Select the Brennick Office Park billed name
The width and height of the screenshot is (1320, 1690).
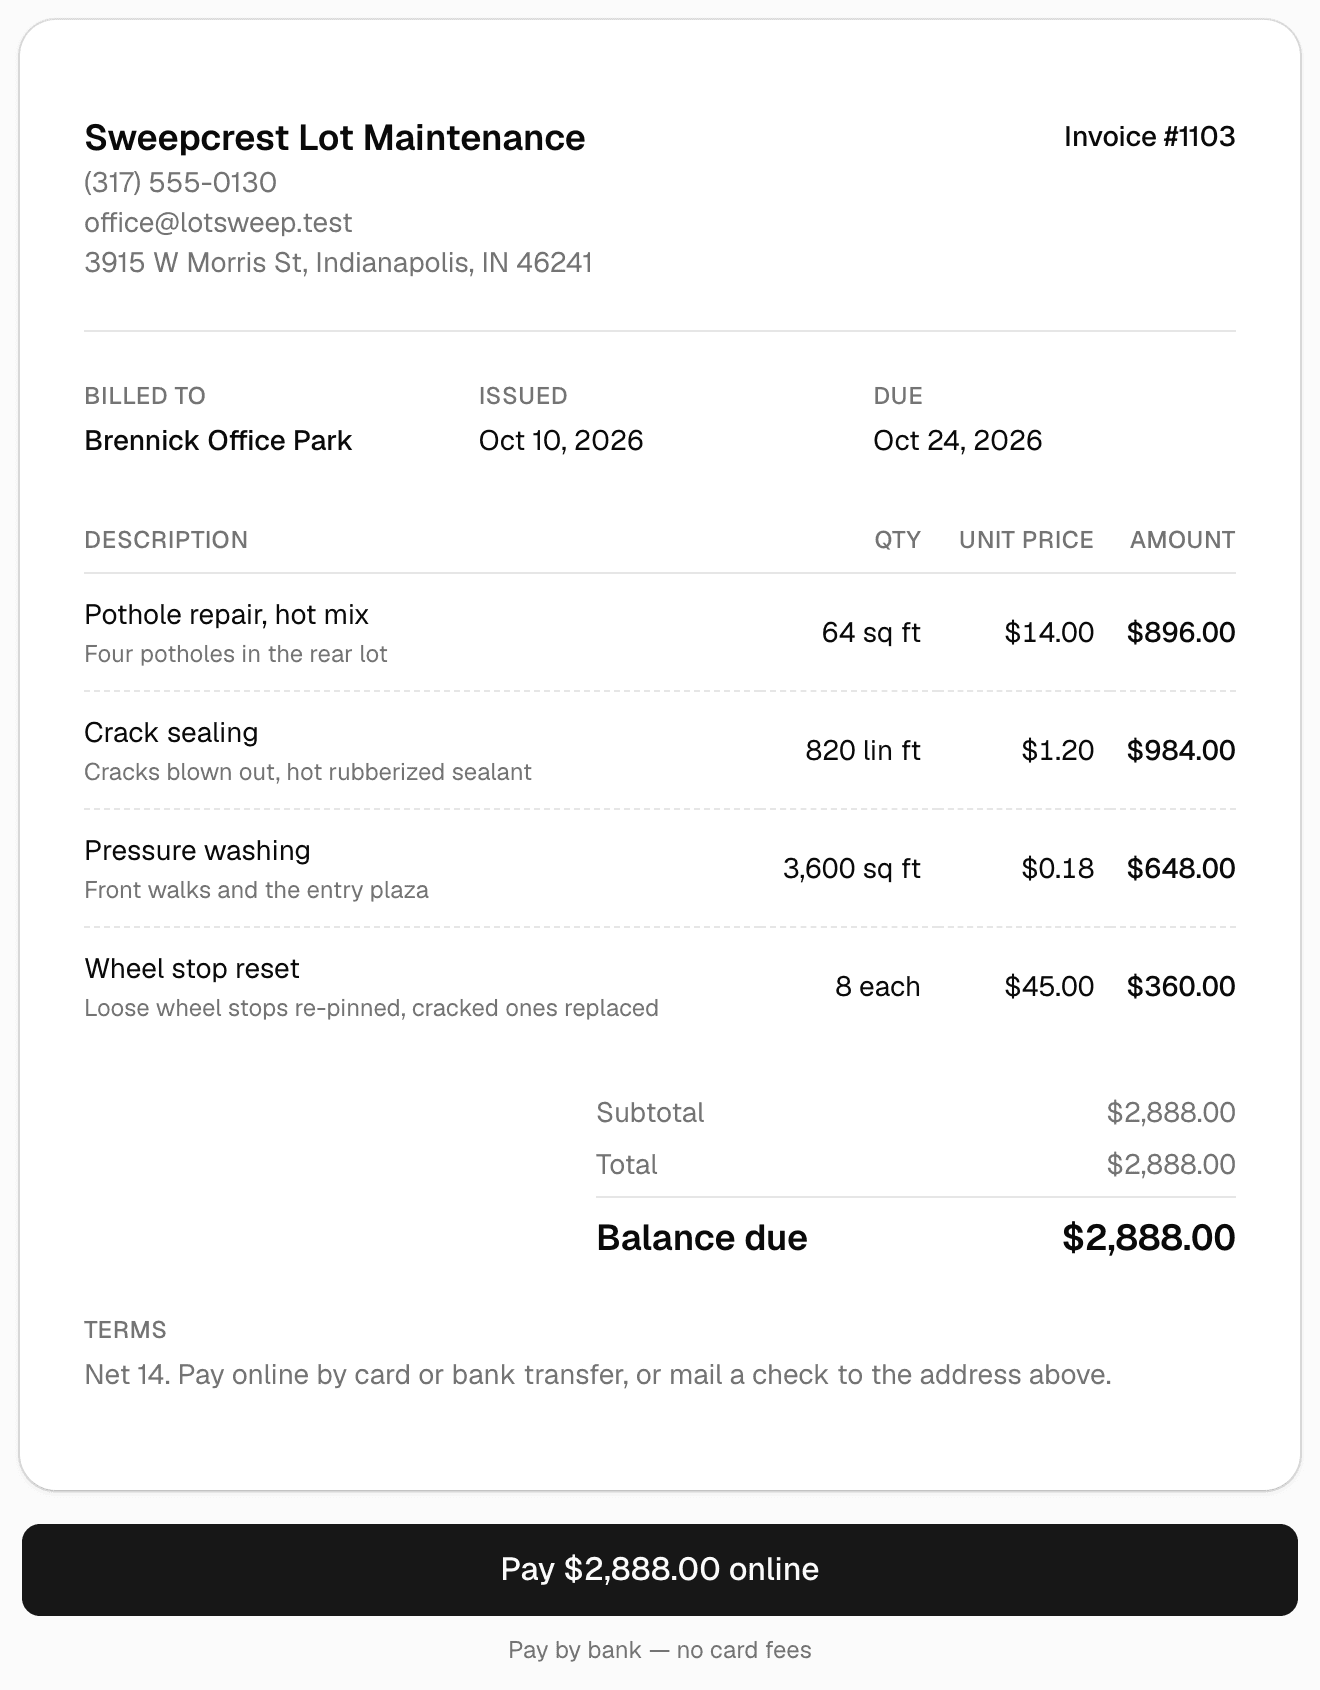pyautogui.click(x=218, y=440)
